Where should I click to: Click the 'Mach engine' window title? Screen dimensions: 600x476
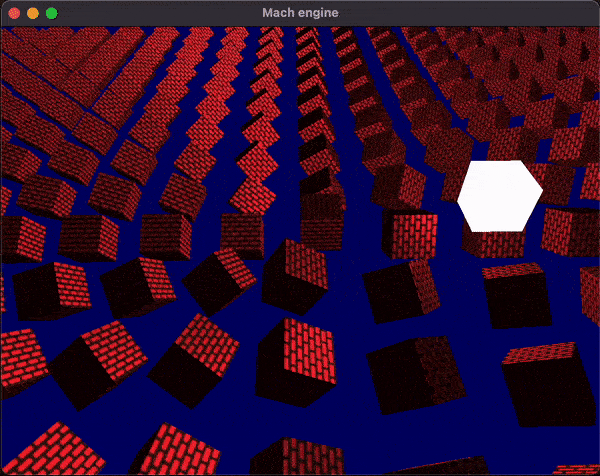pyautogui.click(x=300, y=13)
